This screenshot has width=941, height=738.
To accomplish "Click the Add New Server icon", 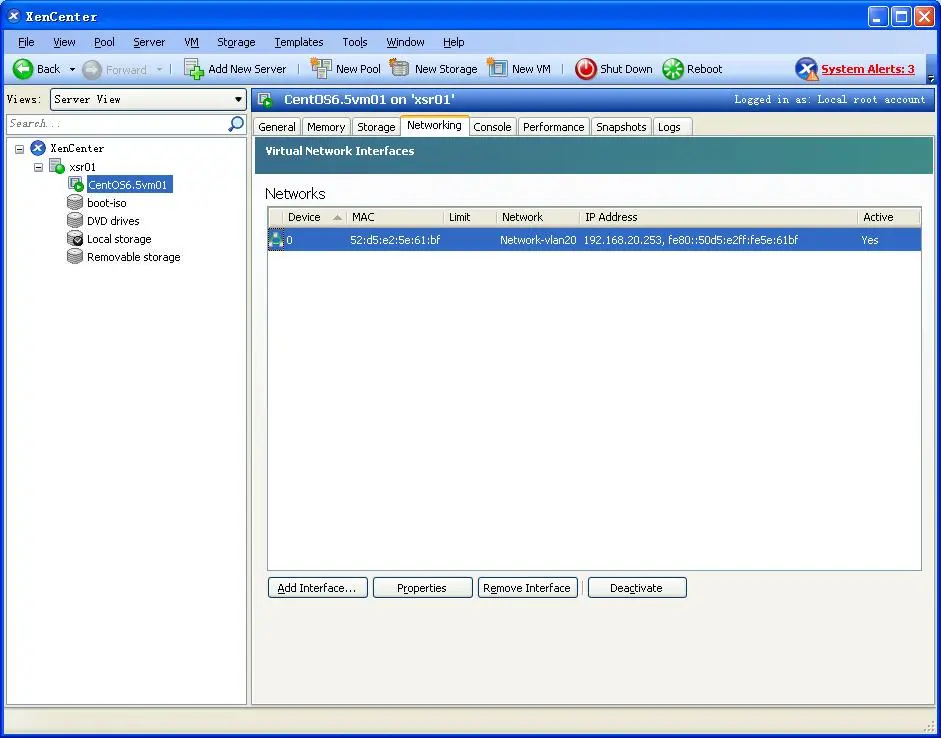I will tap(194, 69).
